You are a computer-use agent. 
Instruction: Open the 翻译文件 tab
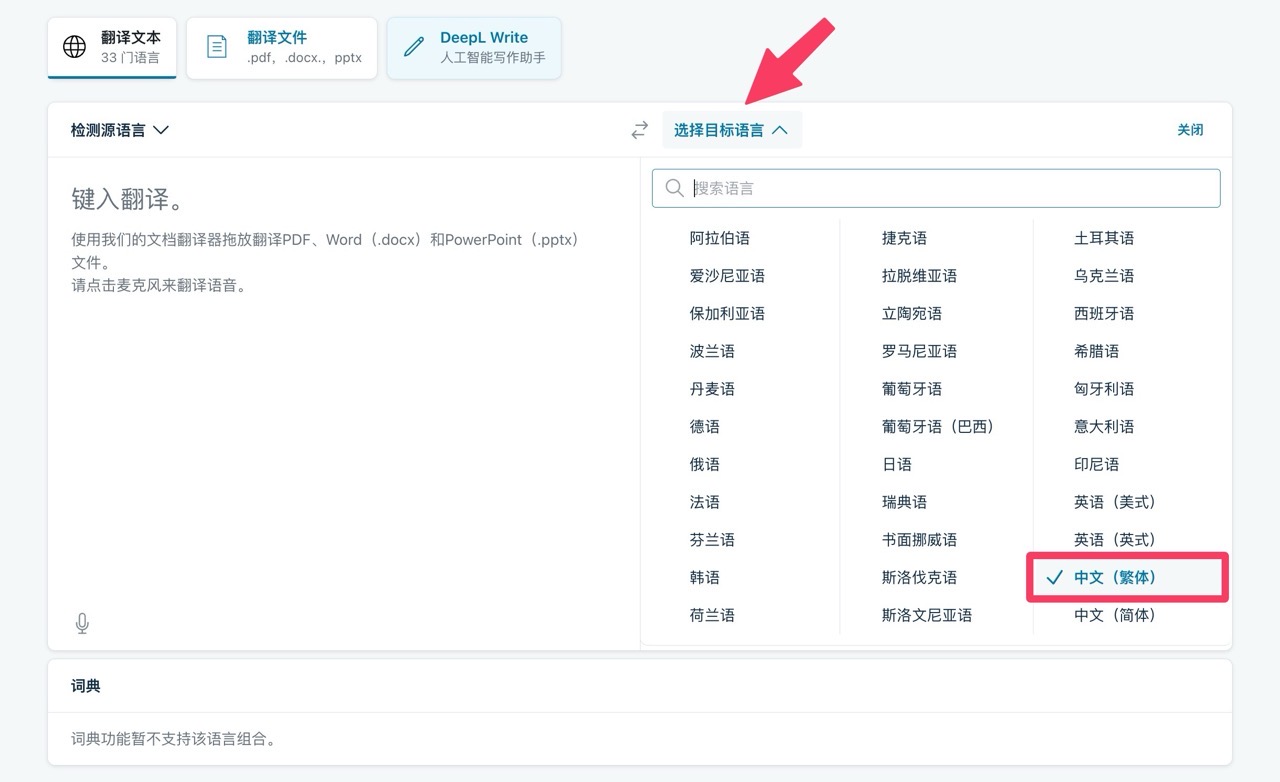(282, 47)
